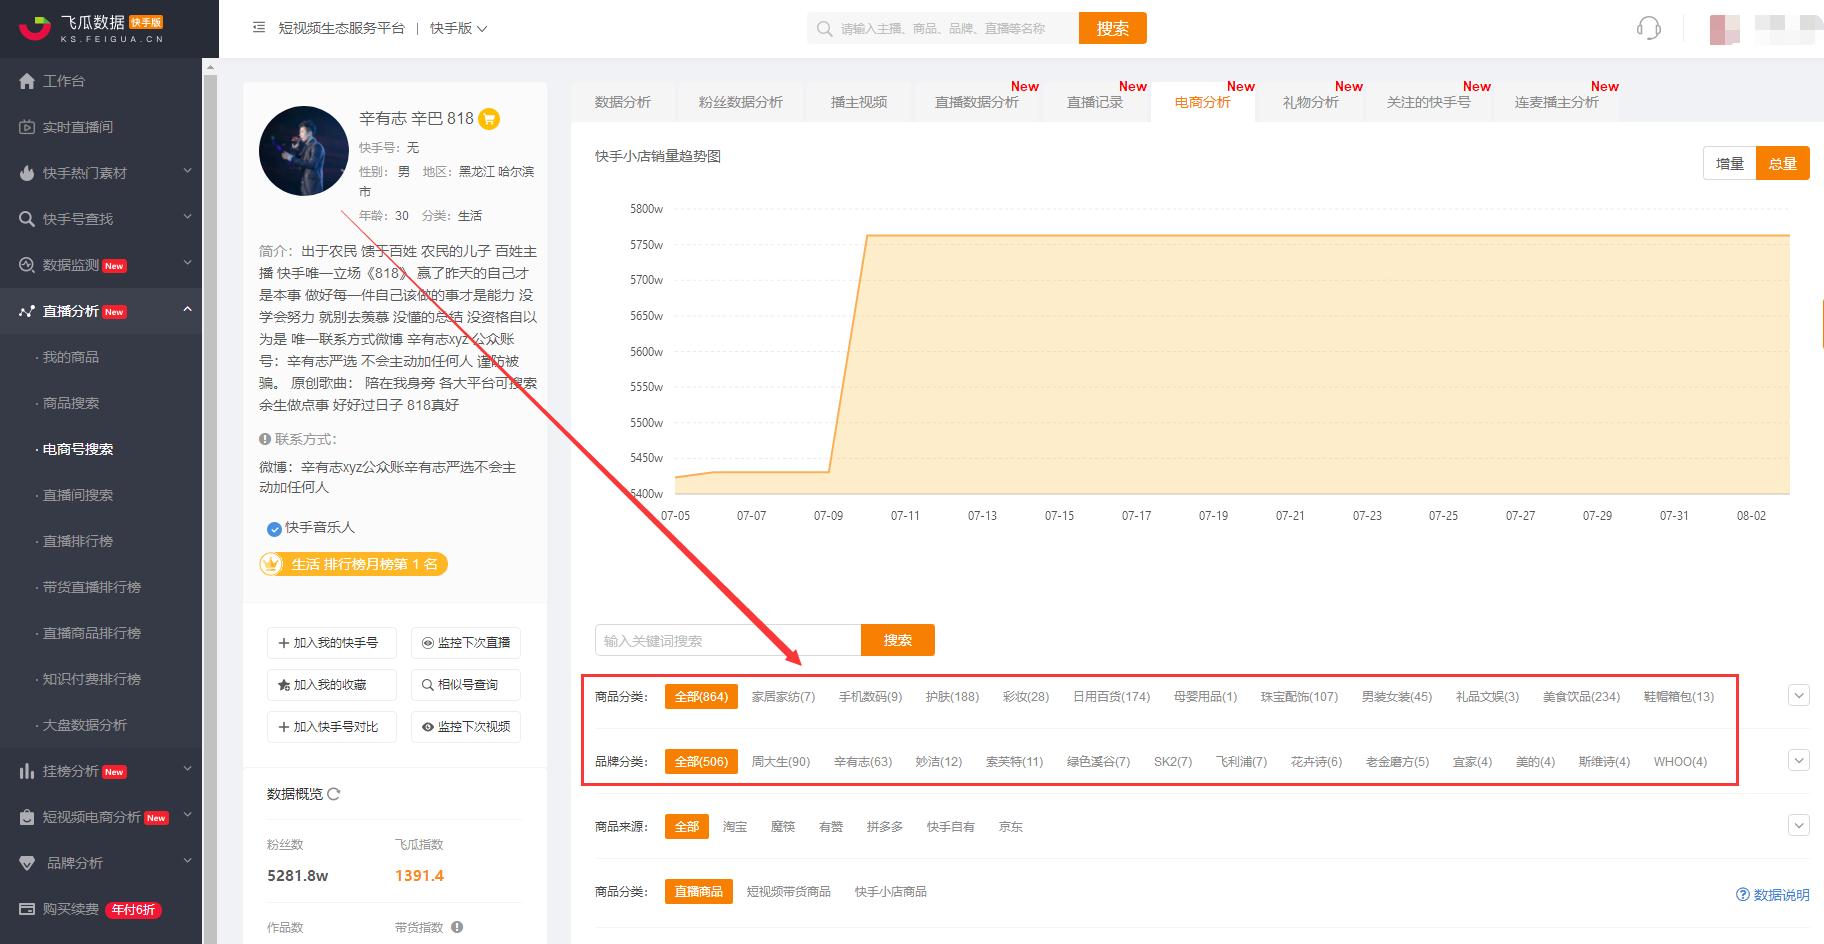Open the 粉丝数据分析 tab
This screenshot has height=944, width=1824.
740,102
